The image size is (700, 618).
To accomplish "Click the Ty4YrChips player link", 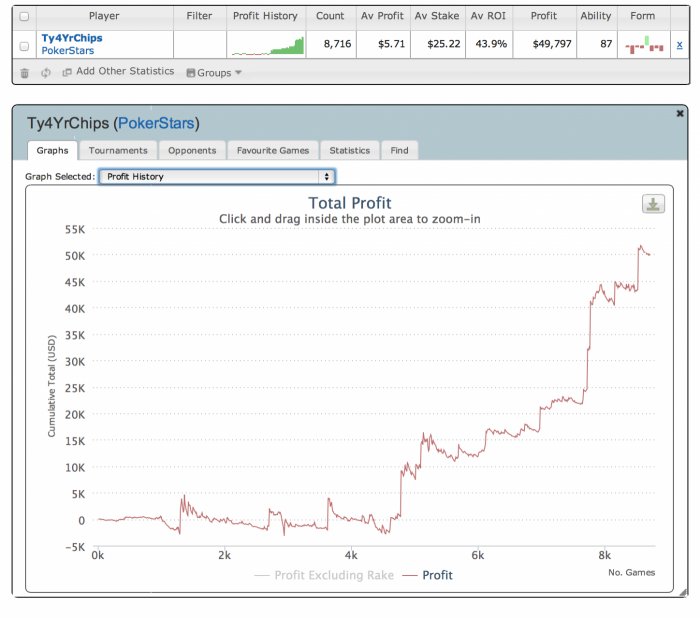I will pyautogui.click(x=72, y=38).
